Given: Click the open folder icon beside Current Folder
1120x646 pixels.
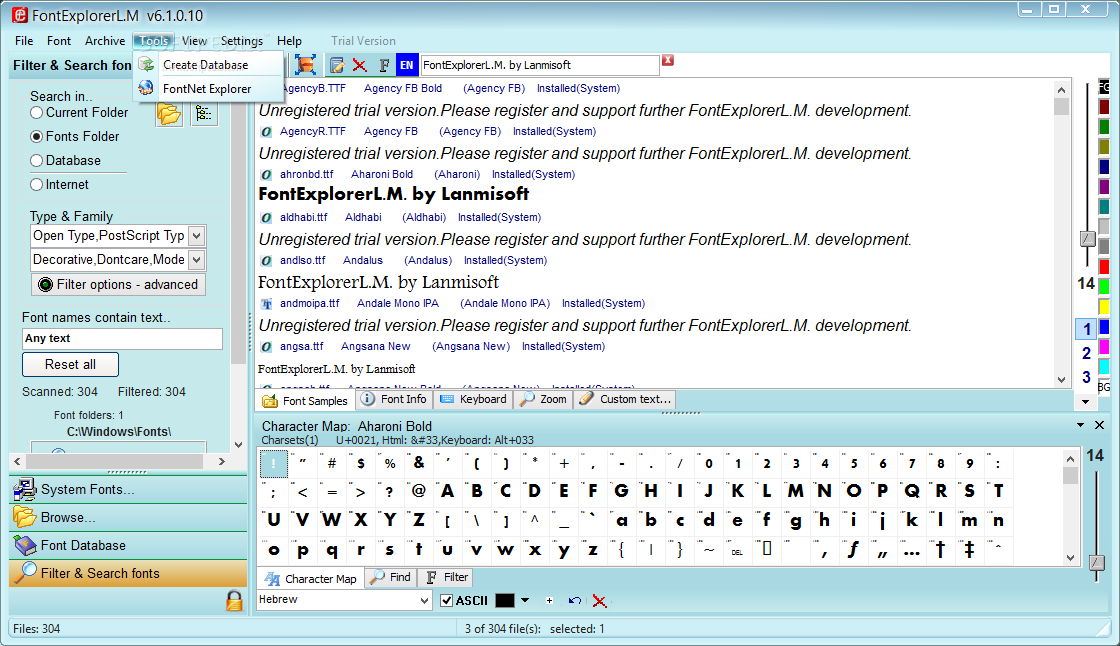Looking at the screenshot, I should click(x=169, y=114).
